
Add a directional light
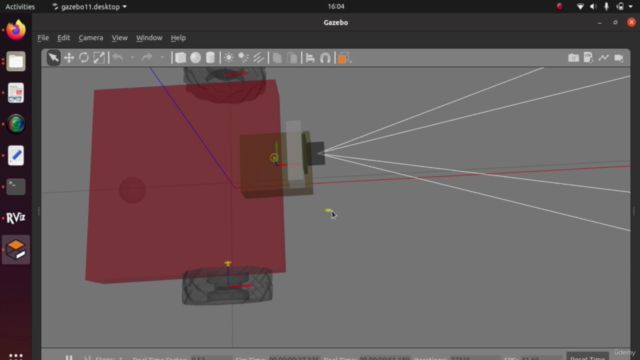coord(259,58)
